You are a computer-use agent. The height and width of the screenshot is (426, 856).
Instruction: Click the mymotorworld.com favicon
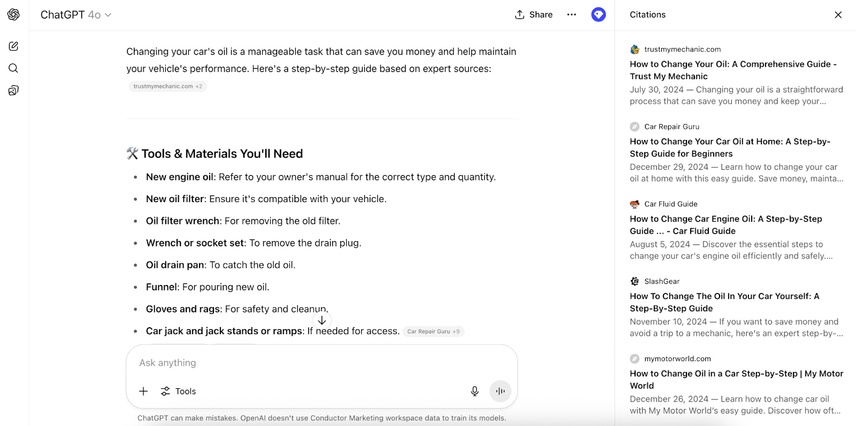[634, 359]
